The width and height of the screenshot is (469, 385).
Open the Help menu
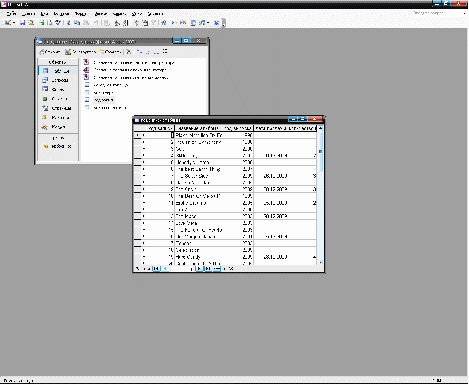click(x=155, y=14)
